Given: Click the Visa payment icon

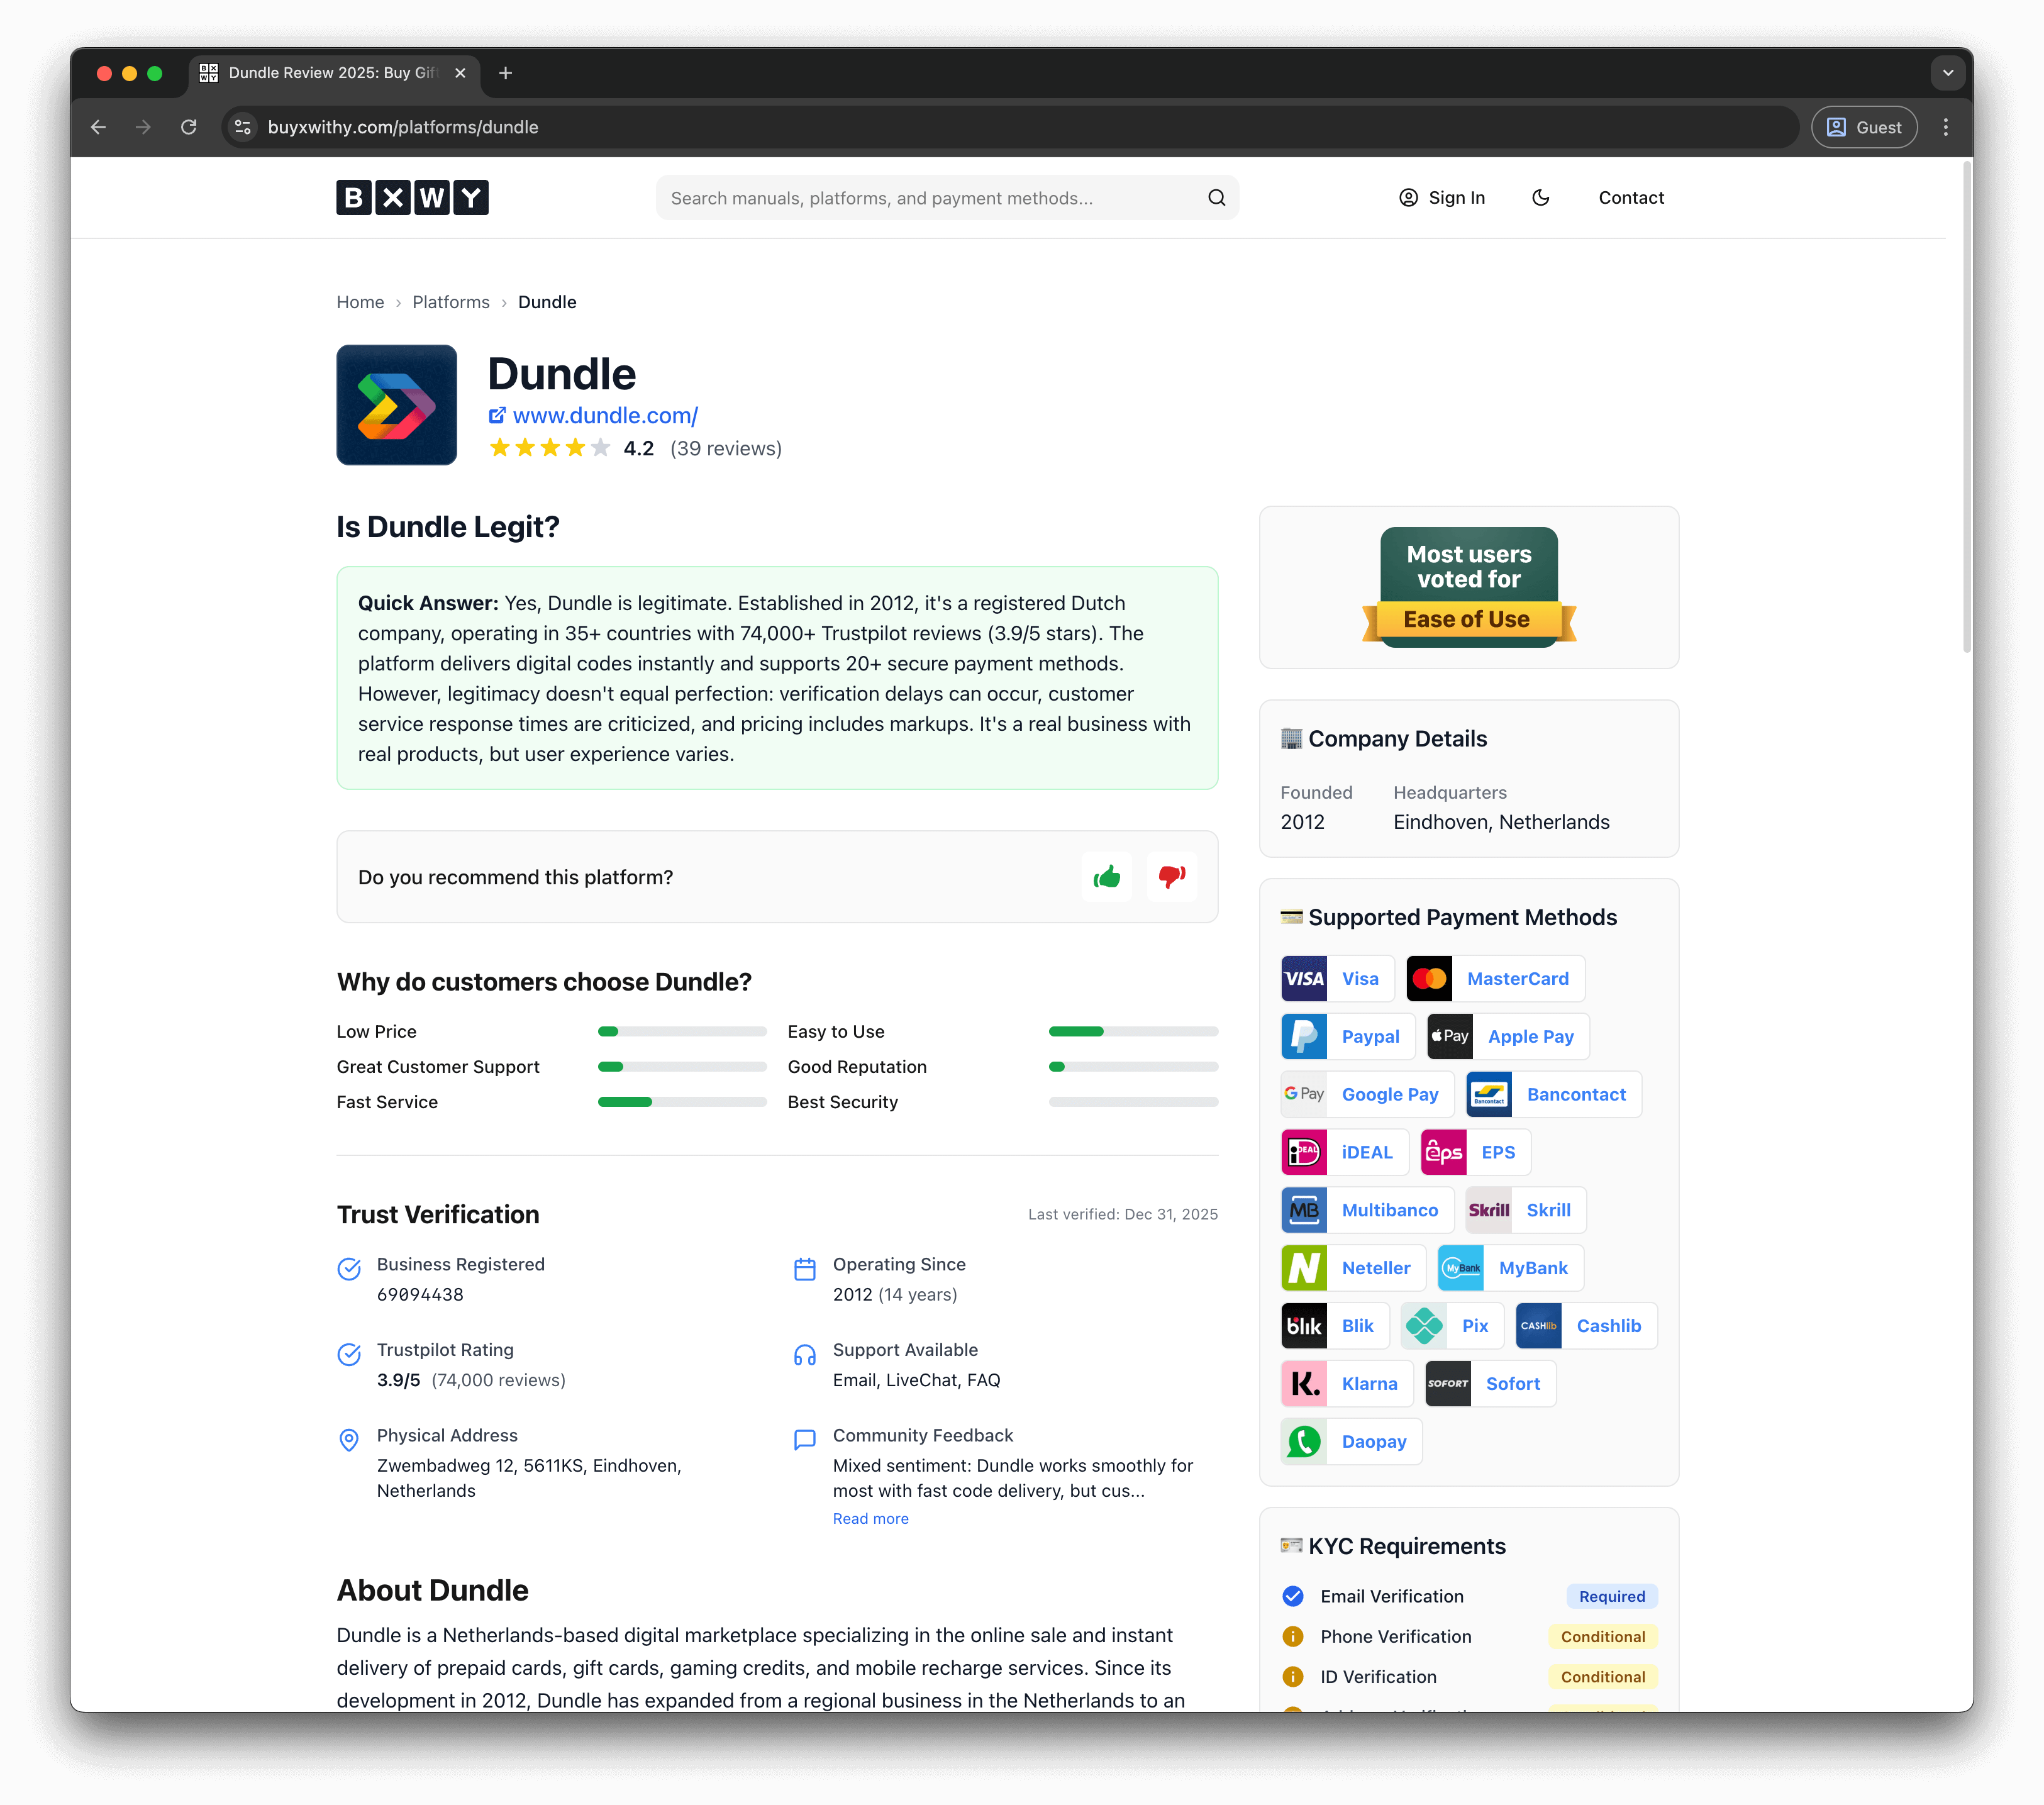Looking at the screenshot, I should [x=1304, y=978].
